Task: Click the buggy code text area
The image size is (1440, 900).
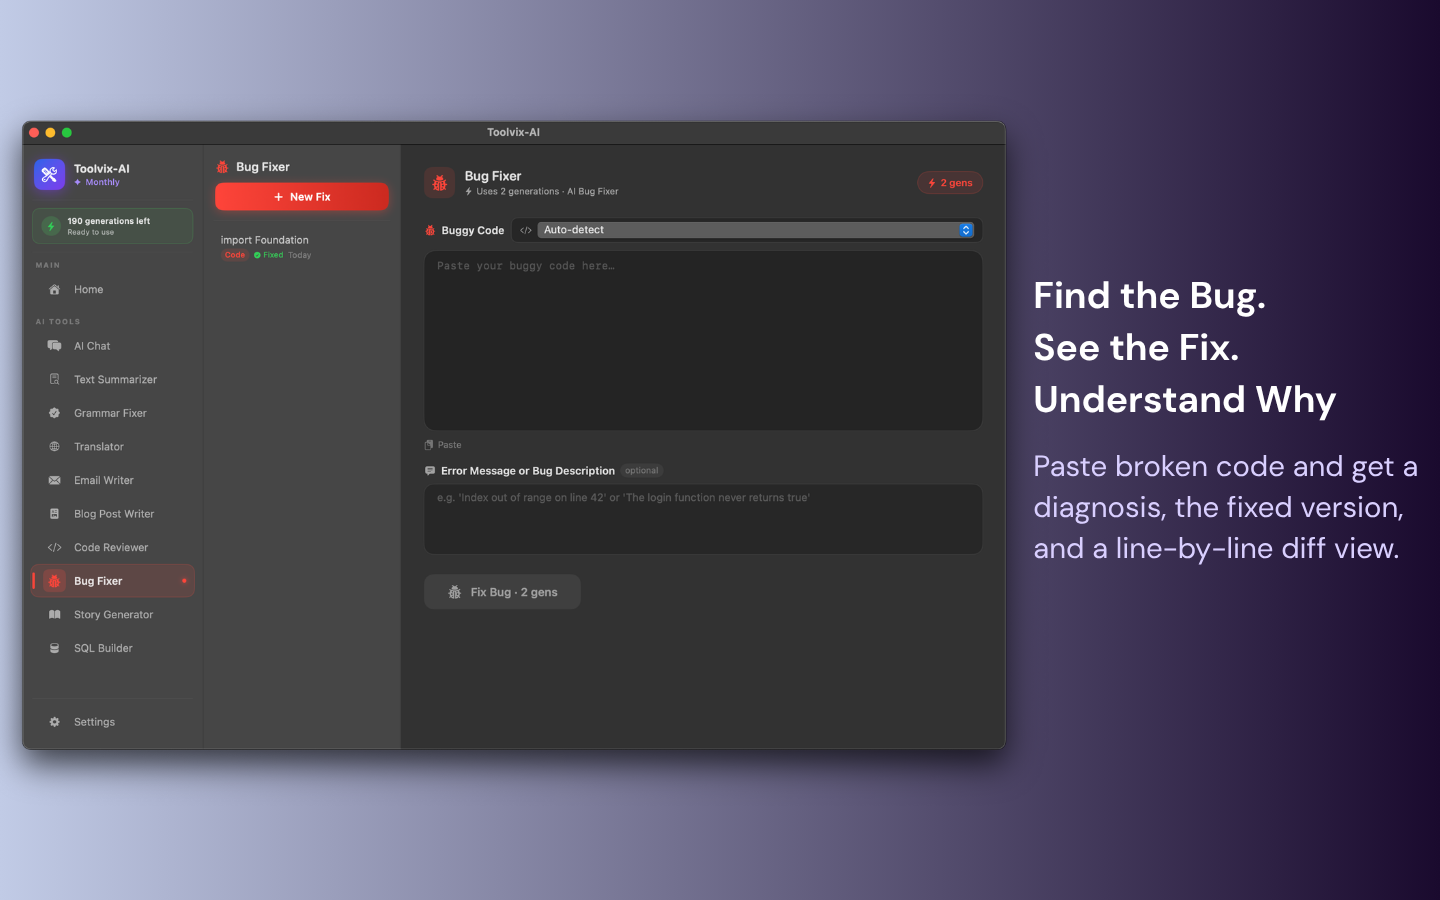Action: (703, 341)
